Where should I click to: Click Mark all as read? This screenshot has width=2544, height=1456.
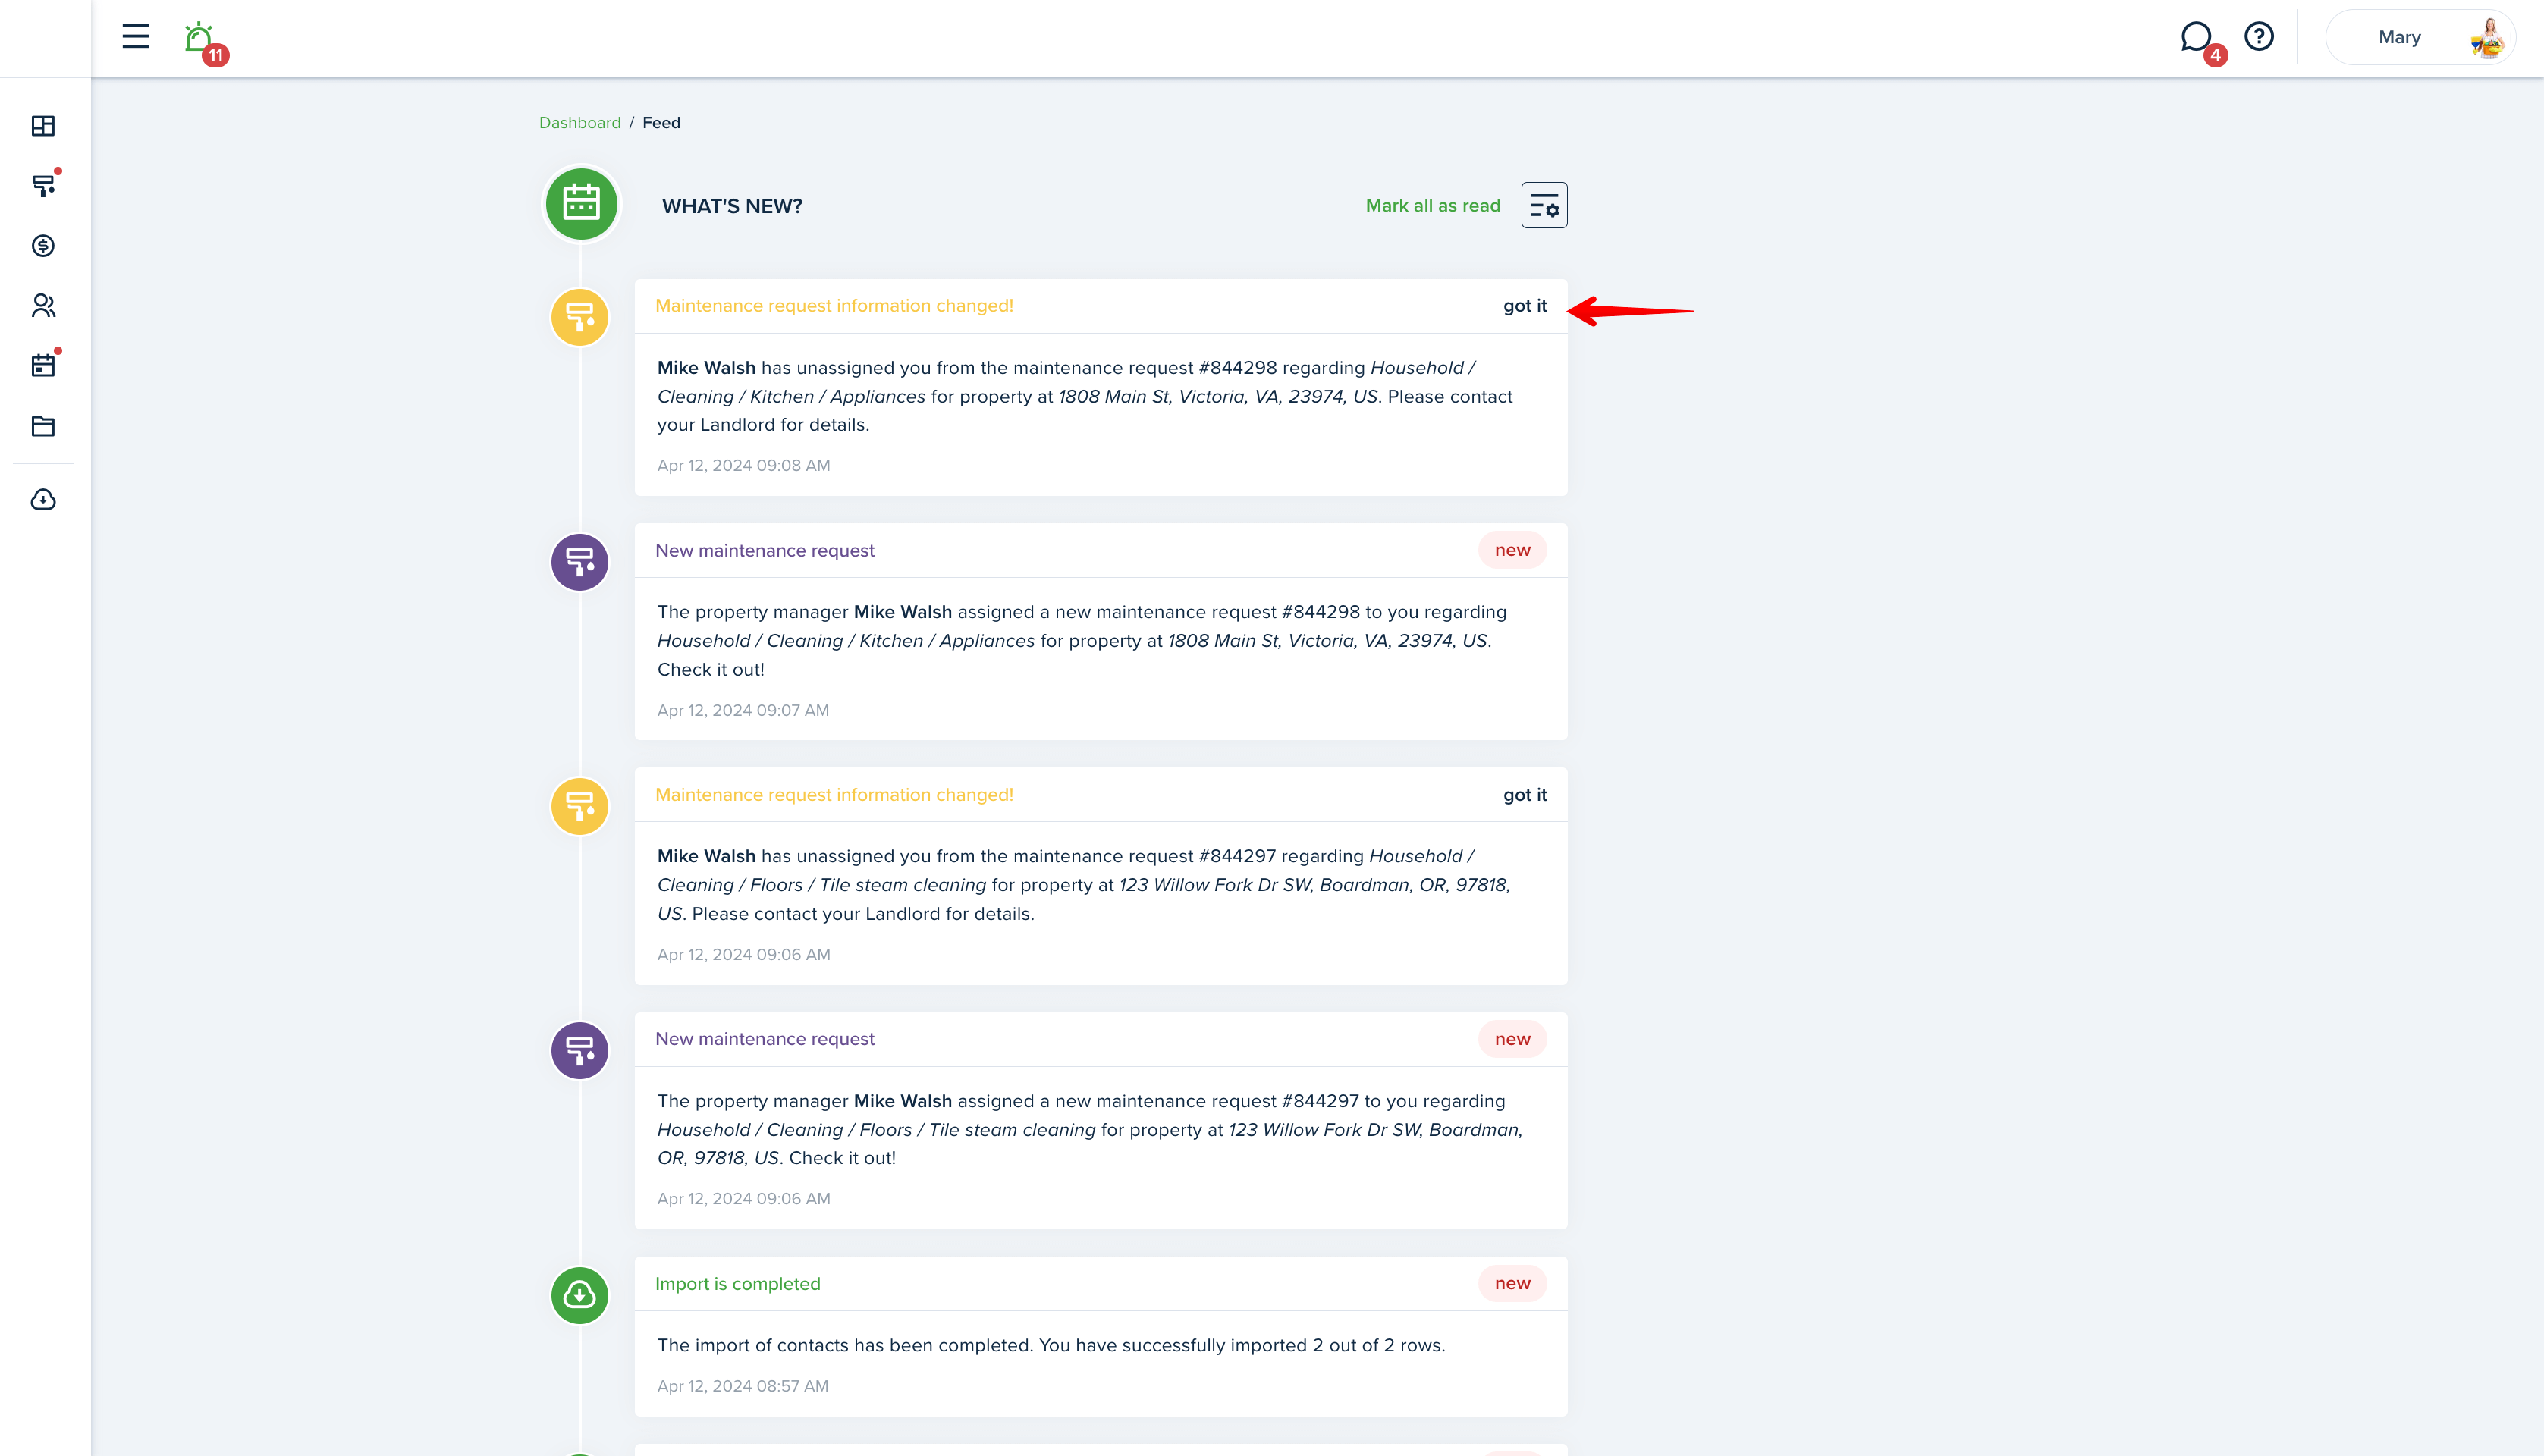1433,205
